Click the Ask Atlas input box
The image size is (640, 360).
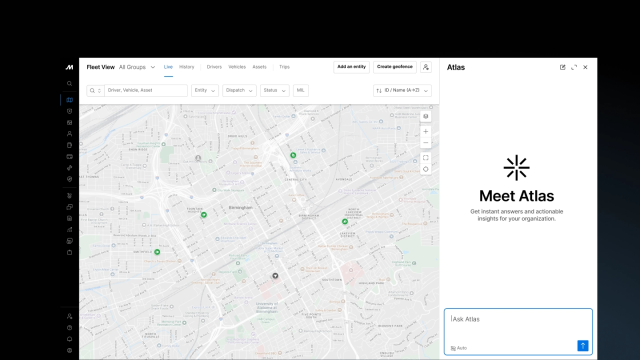(x=518, y=332)
